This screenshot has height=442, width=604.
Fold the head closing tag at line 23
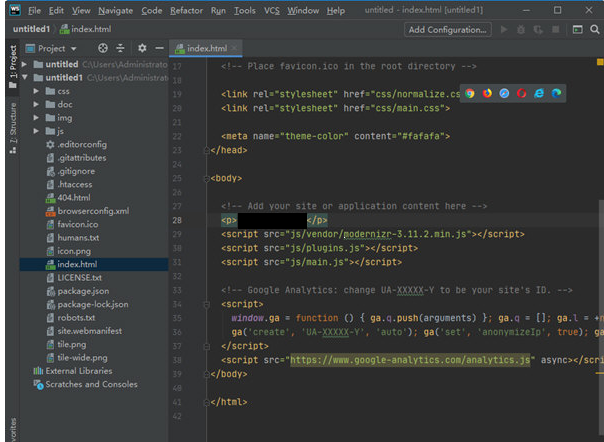click(x=206, y=150)
